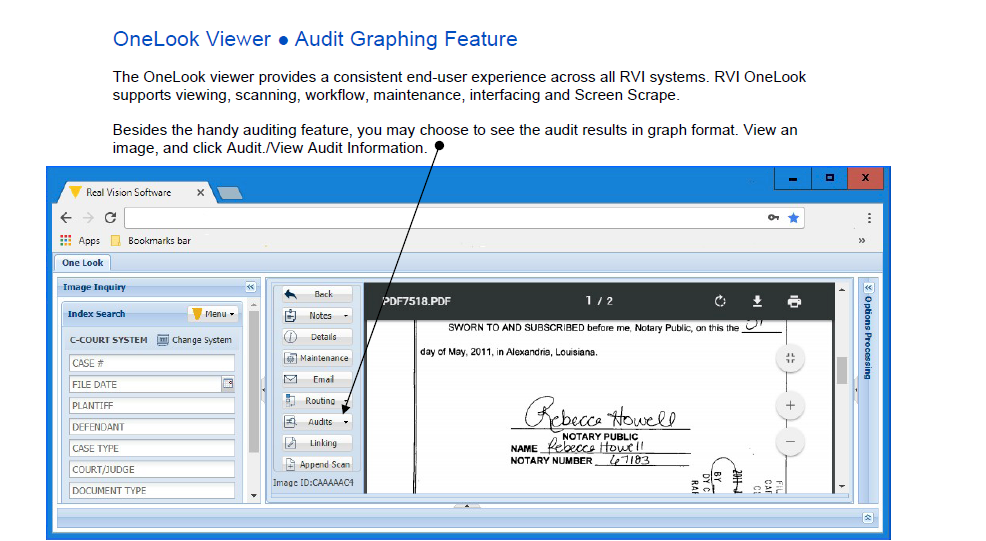This screenshot has width=986, height=541.
Task: Rotate the PDF with the rotate icon
Action: (x=720, y=301)
